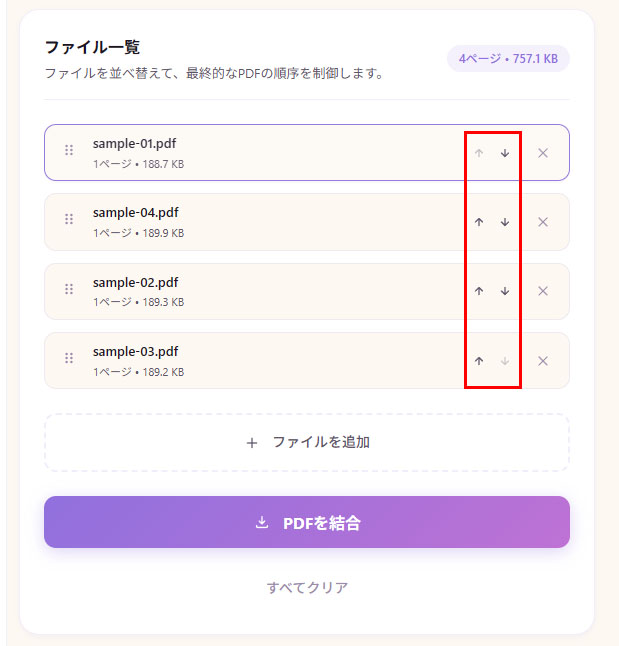Click the 4ページ • 757.1 KB badge
Viewport: 619px width, 646px height.
pyautogui.click(x=508, y=59)
